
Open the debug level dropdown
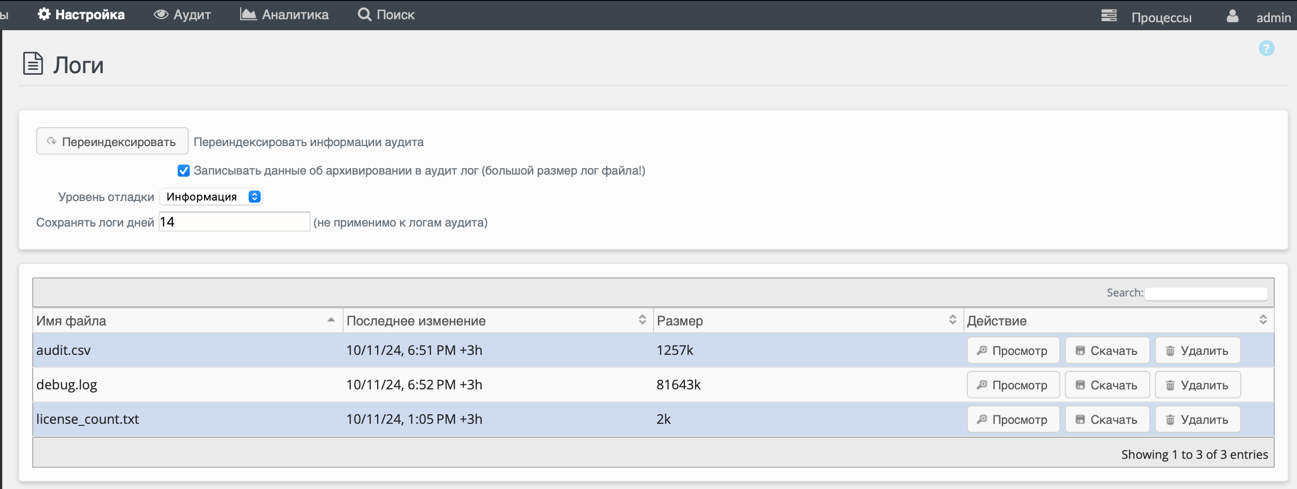click(211, 197)
